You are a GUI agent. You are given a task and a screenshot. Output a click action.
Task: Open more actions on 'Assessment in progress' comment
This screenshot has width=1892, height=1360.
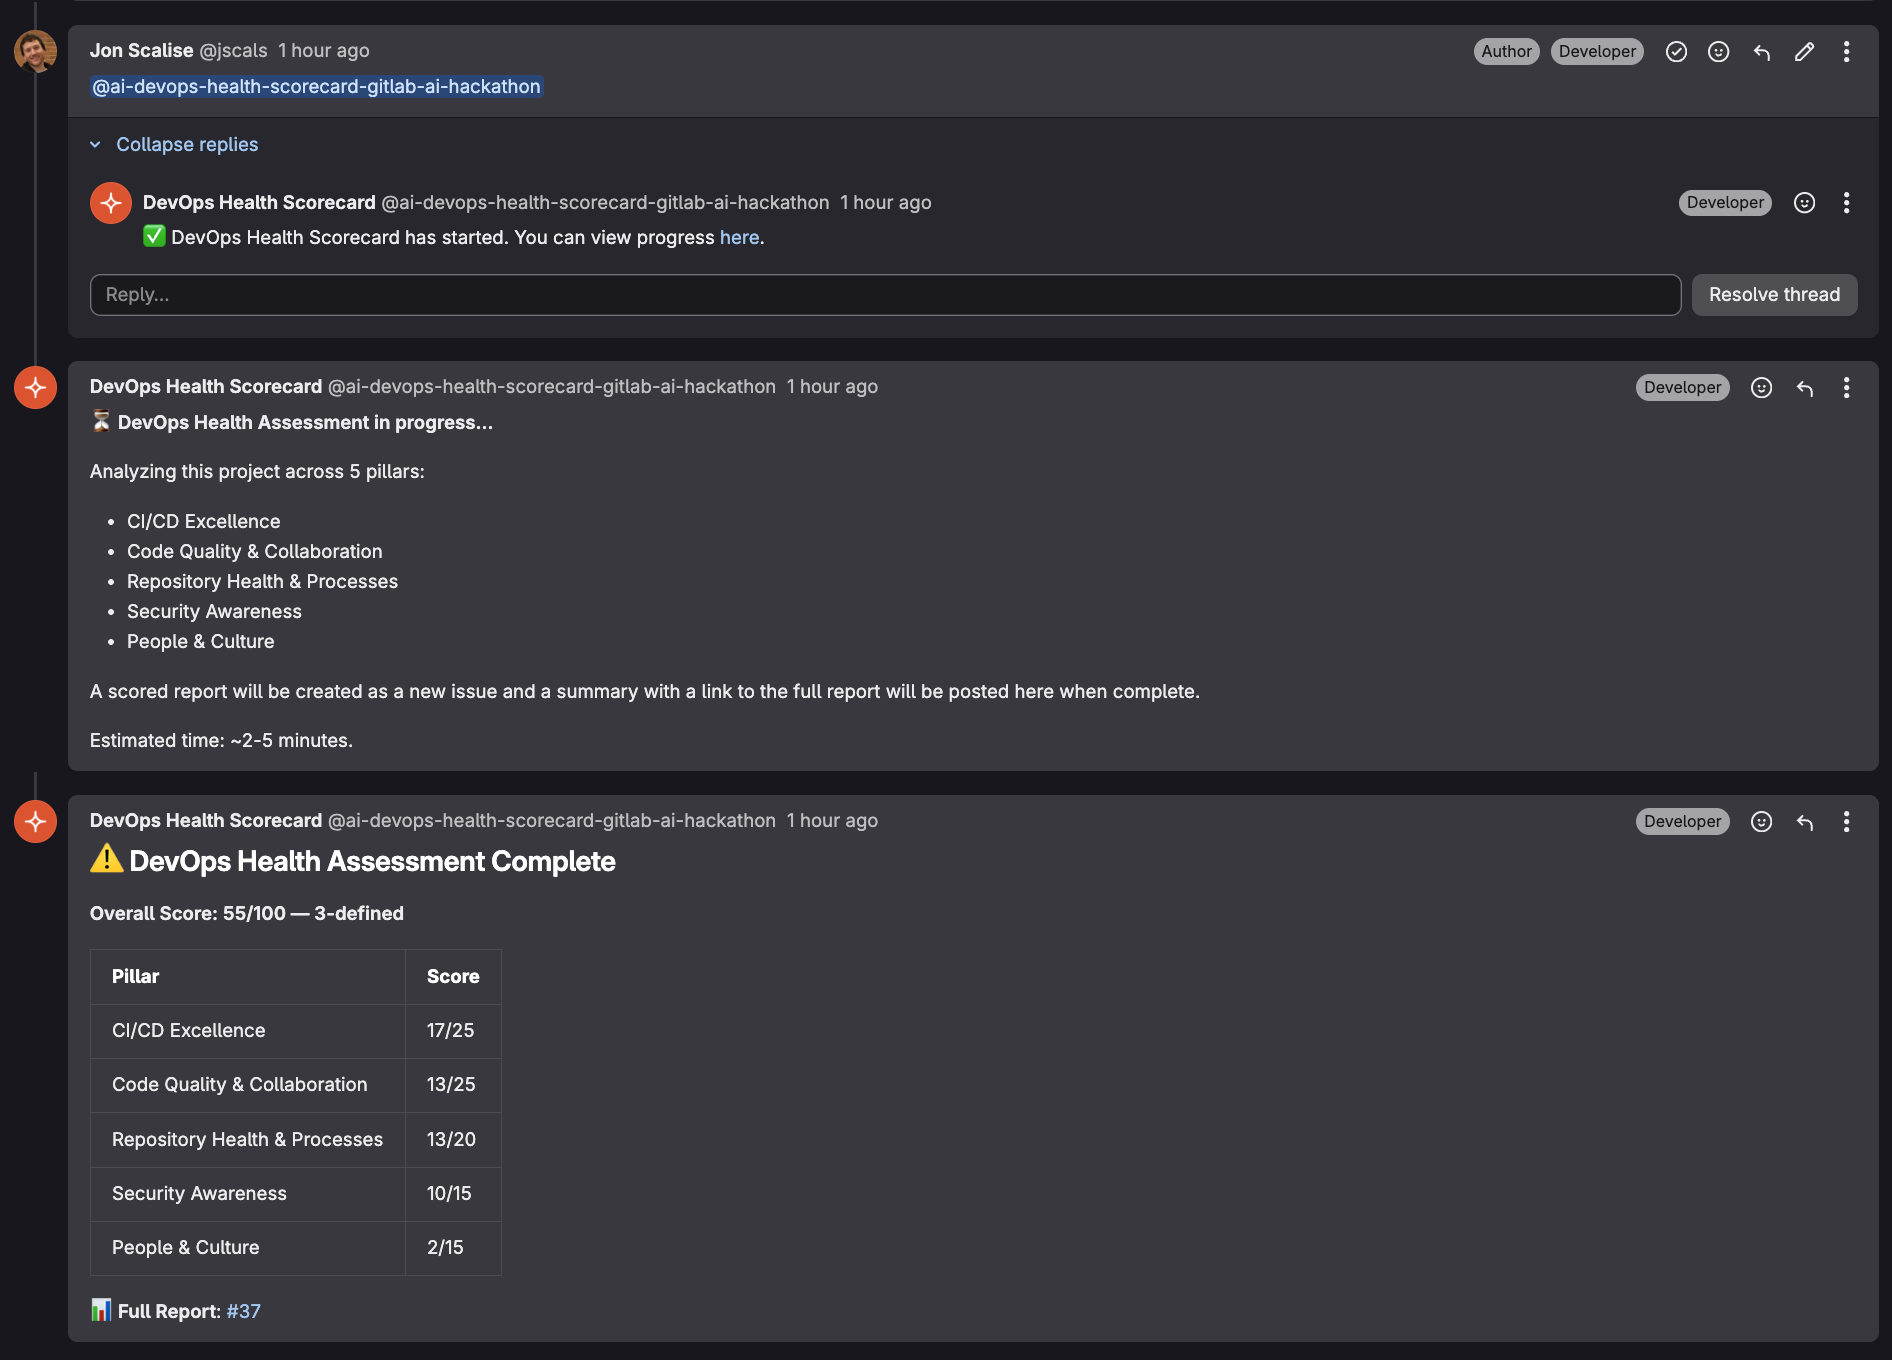pos(1846,388)
